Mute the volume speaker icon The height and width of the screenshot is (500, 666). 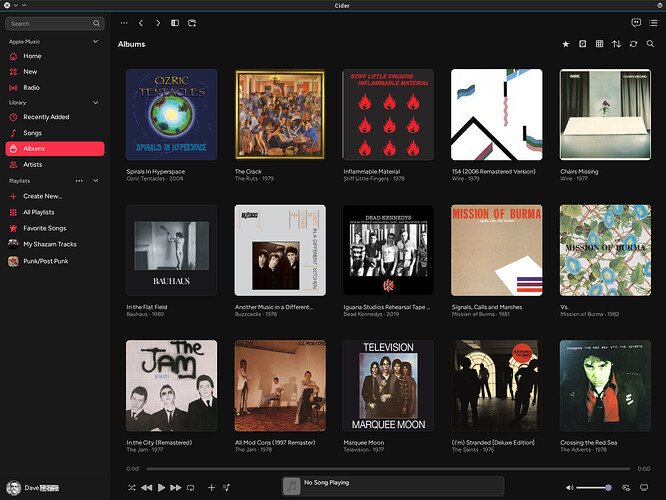[570, 488]
